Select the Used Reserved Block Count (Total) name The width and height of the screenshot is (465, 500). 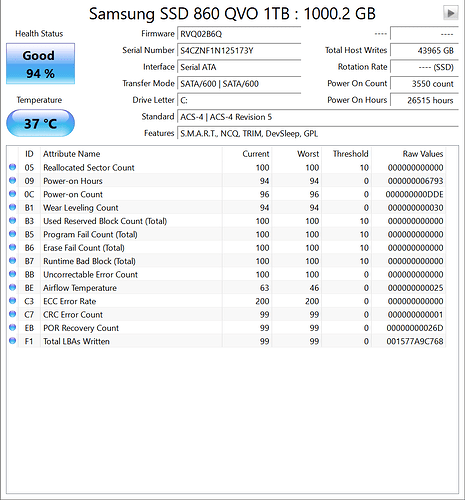coord(105,221)
